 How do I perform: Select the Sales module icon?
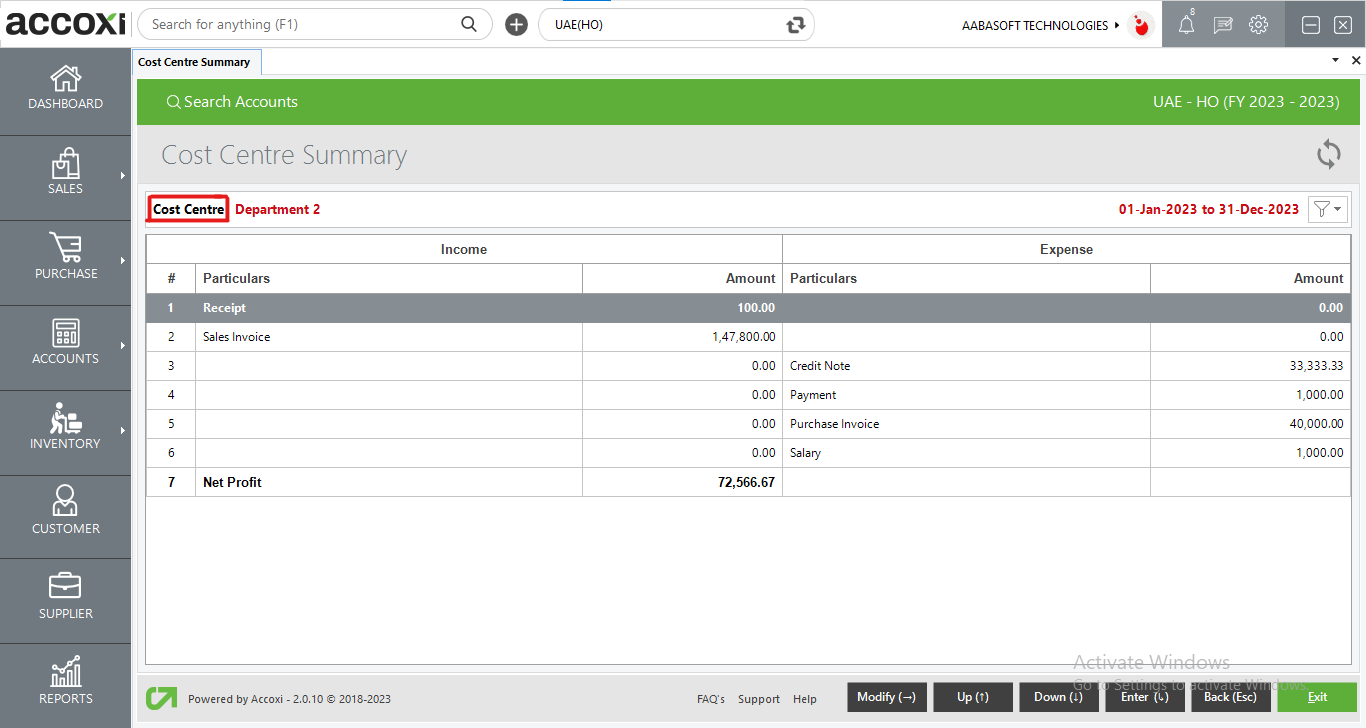[x=65, y=172]
